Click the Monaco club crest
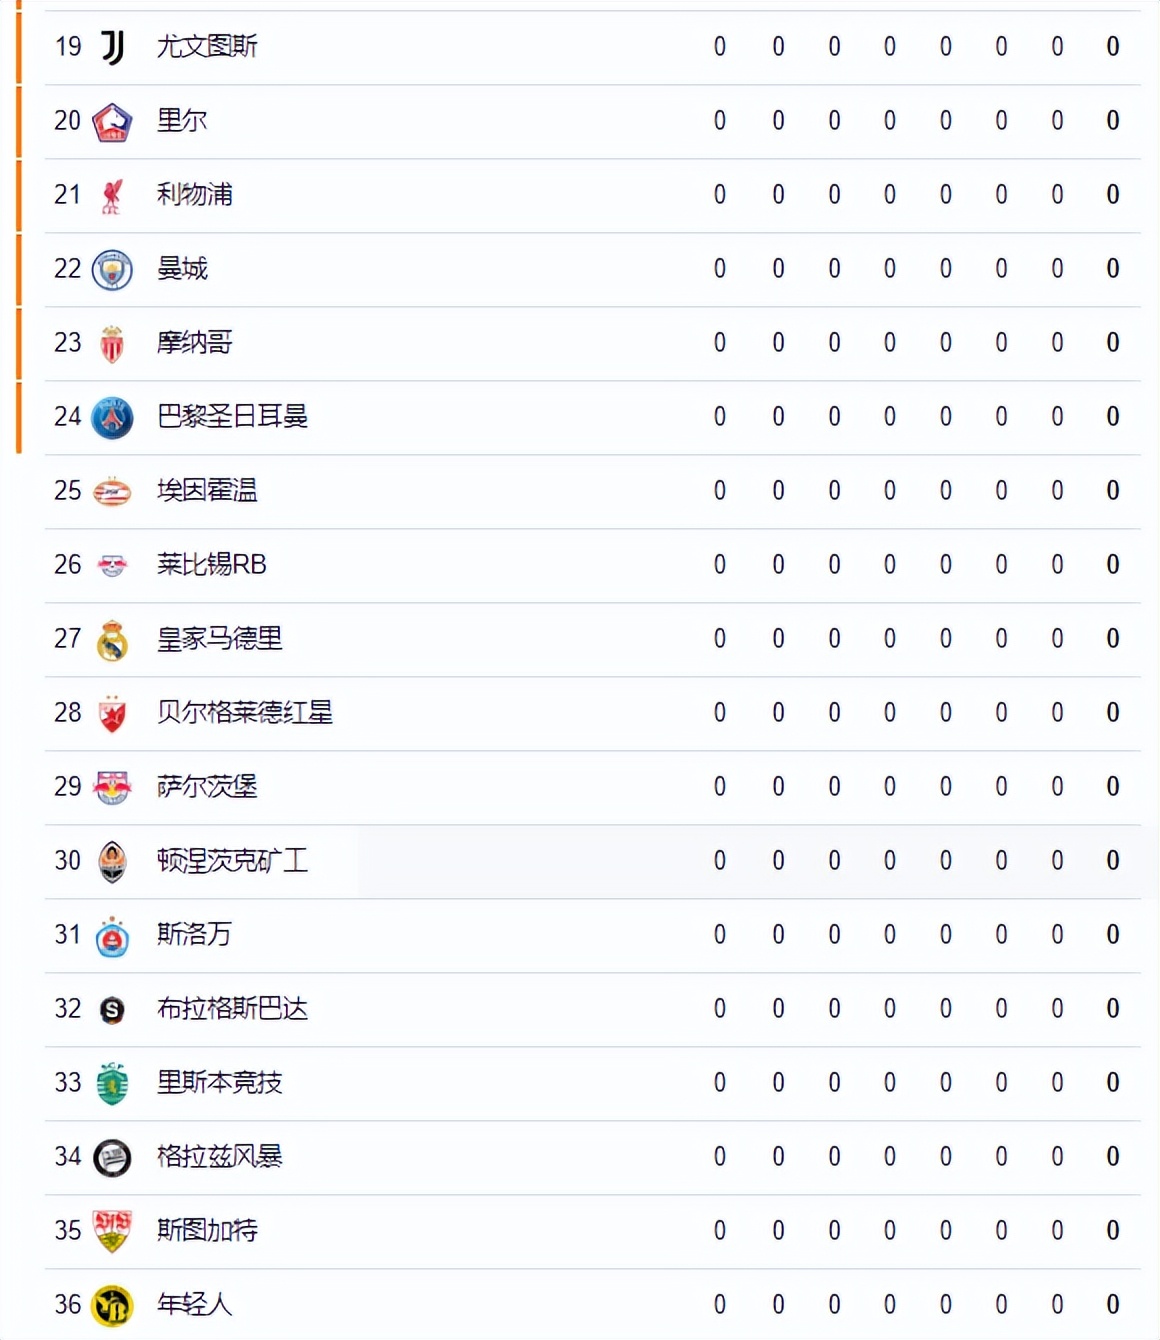The height and width of the screenshot is (1340, 1160). (x=112, y=344)
